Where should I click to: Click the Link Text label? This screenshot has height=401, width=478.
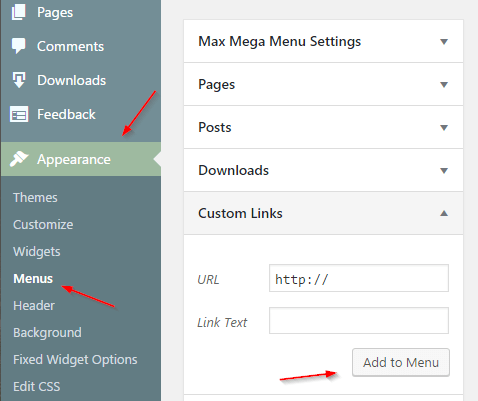222,322
